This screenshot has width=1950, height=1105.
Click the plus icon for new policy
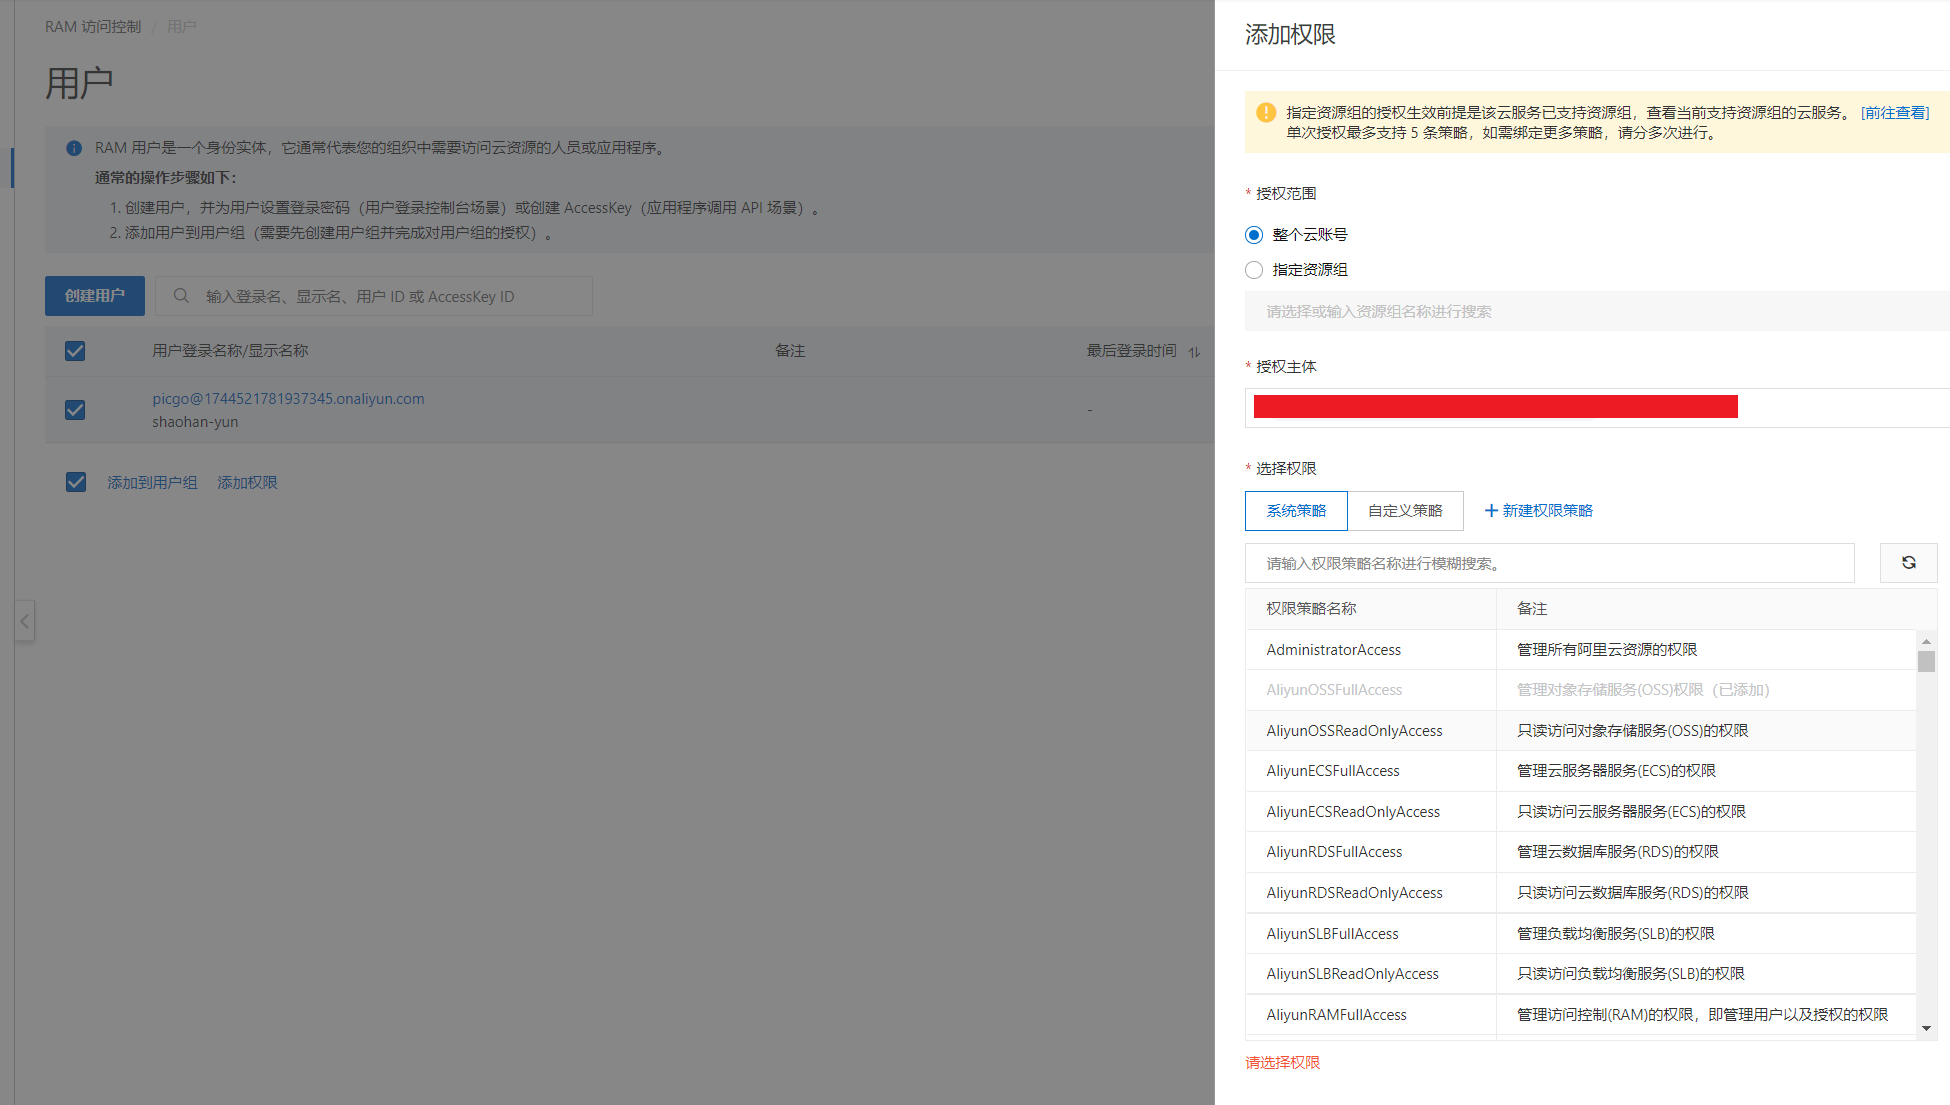coord(1491,511)
